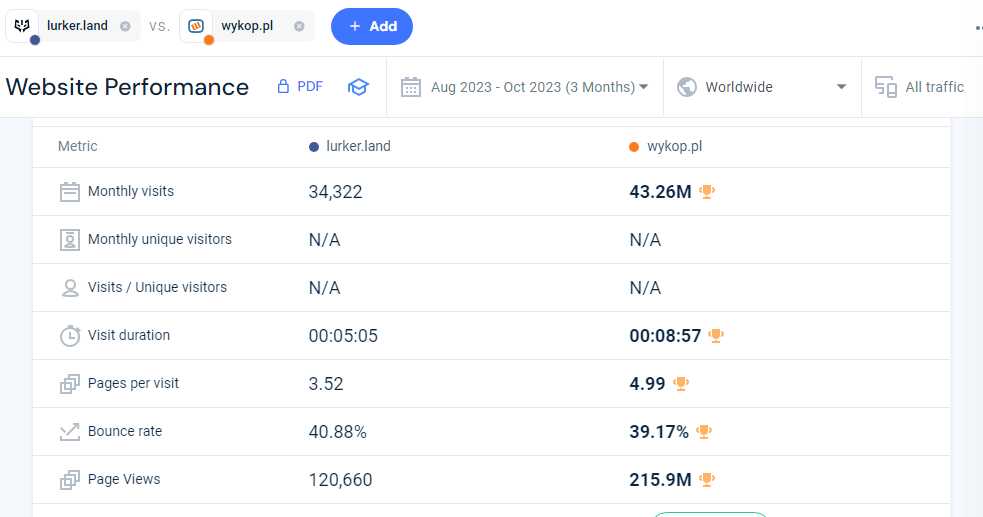Click the Monthly visits calendar icon
This screenshot has height=517, width=983.
click(70, 192)
